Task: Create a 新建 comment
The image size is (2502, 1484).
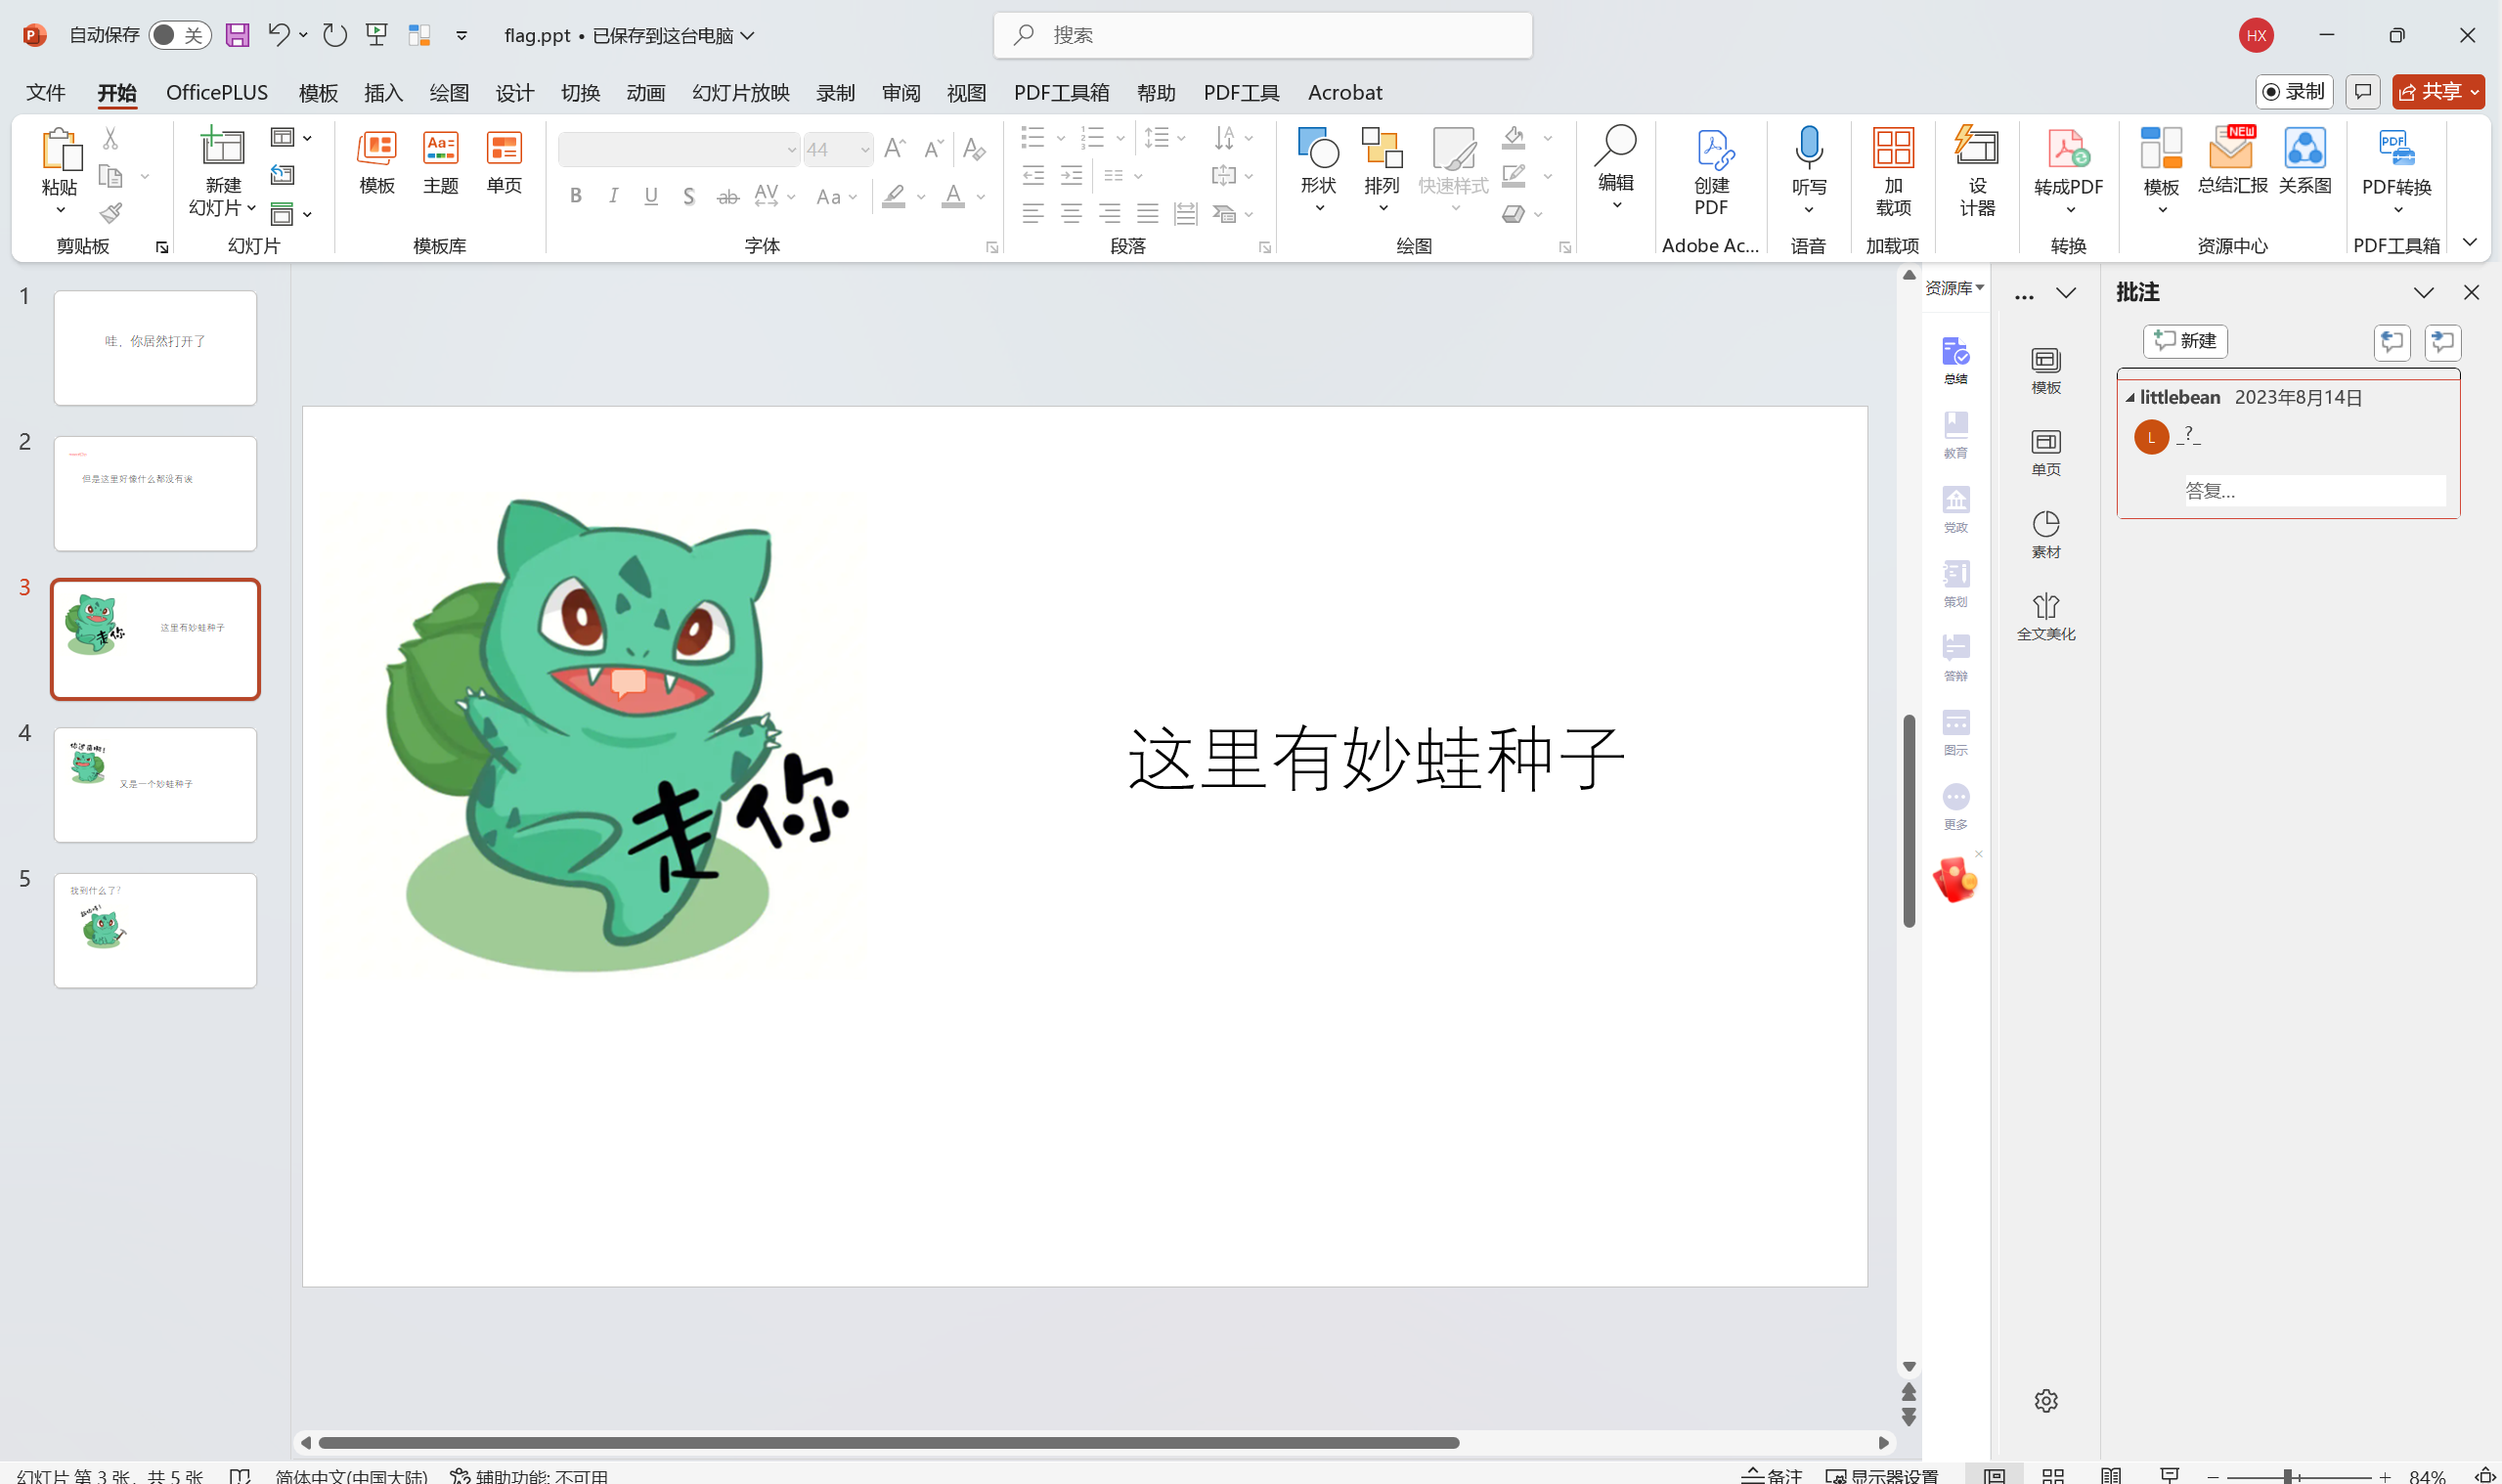Action: point(2185,341)
